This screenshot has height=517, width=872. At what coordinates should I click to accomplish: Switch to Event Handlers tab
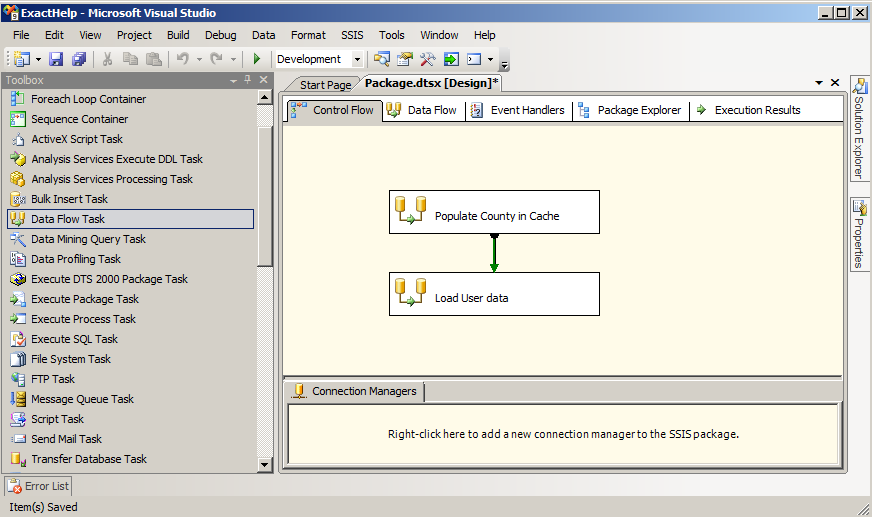(x=518, y=110)
